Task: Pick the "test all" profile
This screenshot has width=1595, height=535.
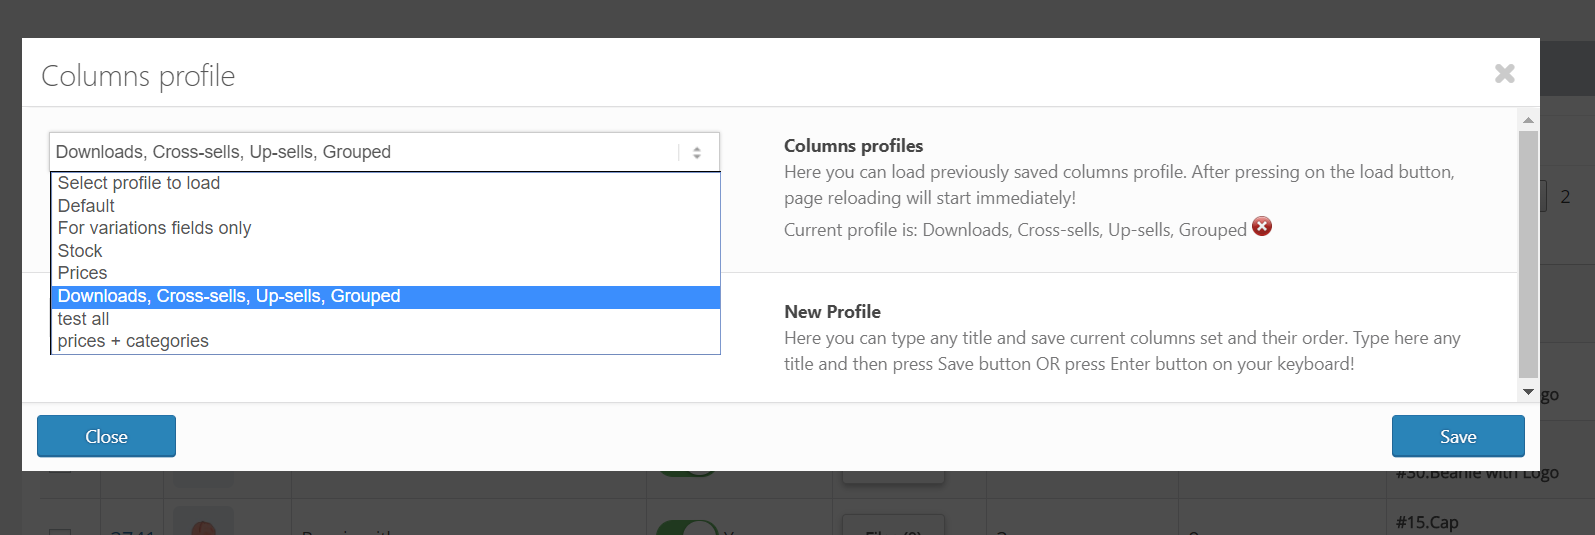Action: click(84, 319)
